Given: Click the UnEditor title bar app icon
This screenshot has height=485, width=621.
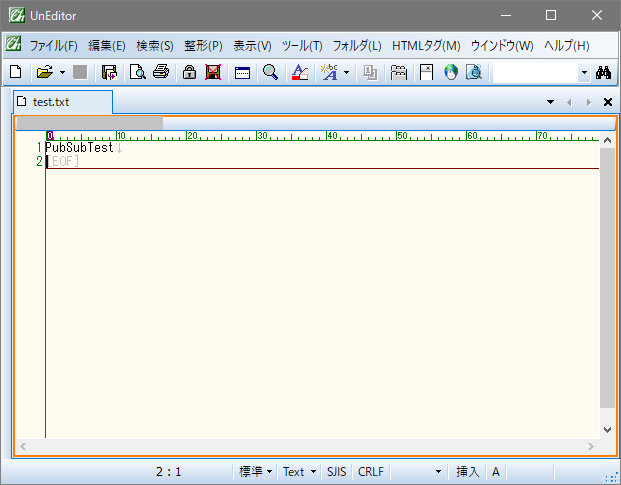Looking at the screenshot, I should 17,15.
